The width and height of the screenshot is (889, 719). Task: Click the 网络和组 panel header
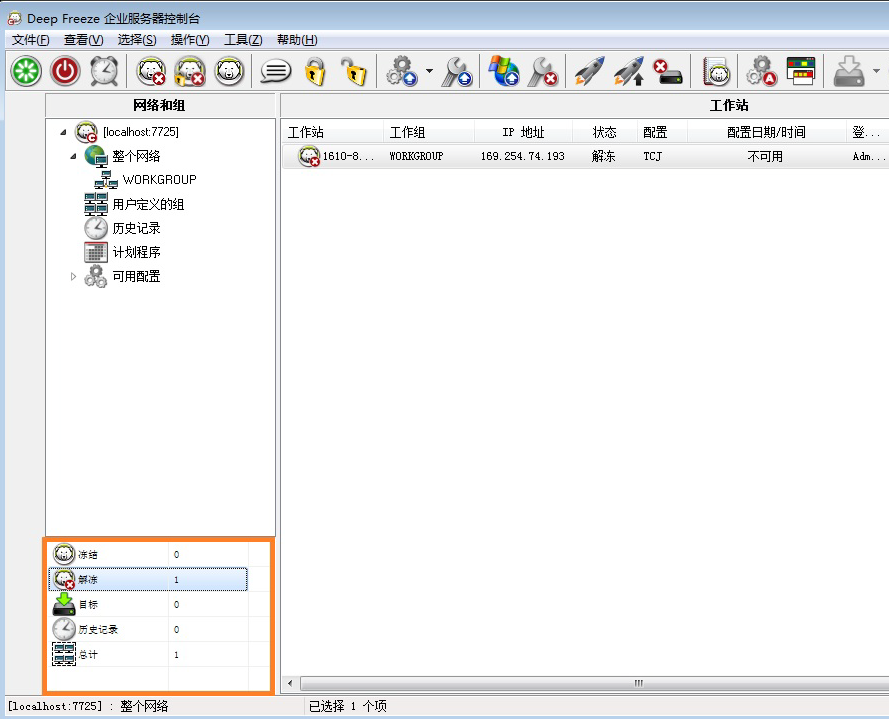click(x=160, y=105)
